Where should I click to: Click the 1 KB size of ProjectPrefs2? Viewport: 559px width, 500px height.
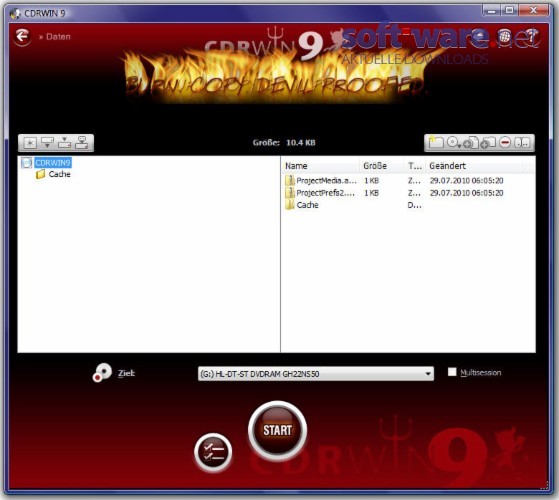pyautogui.click(x=371, y=193)
